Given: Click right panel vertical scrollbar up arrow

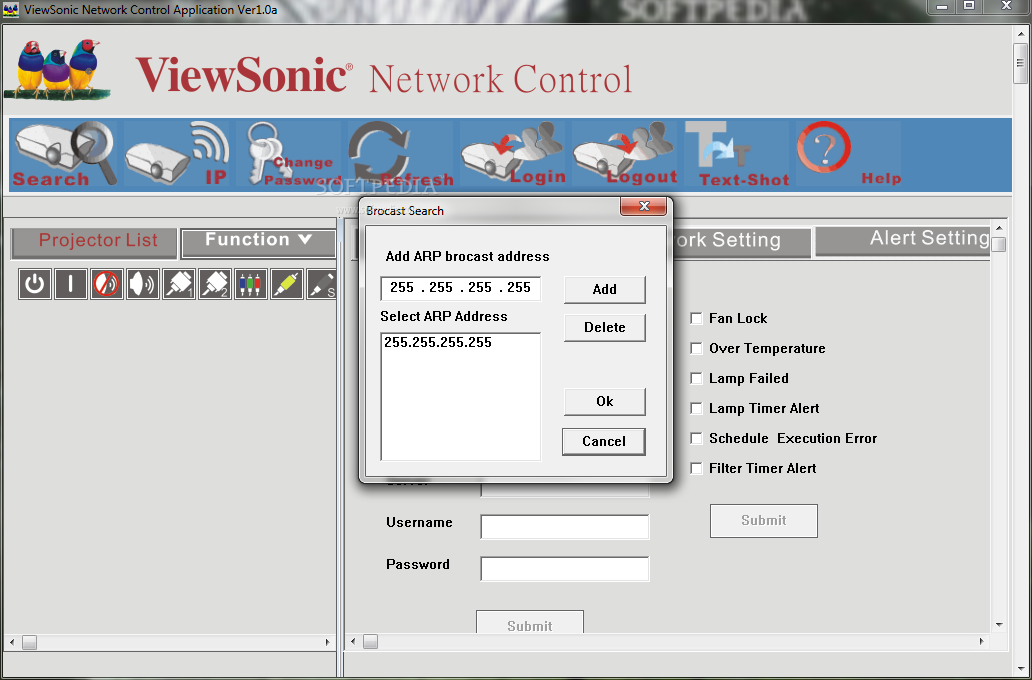Looking at the screenshot, I should (x=999, y=228).
